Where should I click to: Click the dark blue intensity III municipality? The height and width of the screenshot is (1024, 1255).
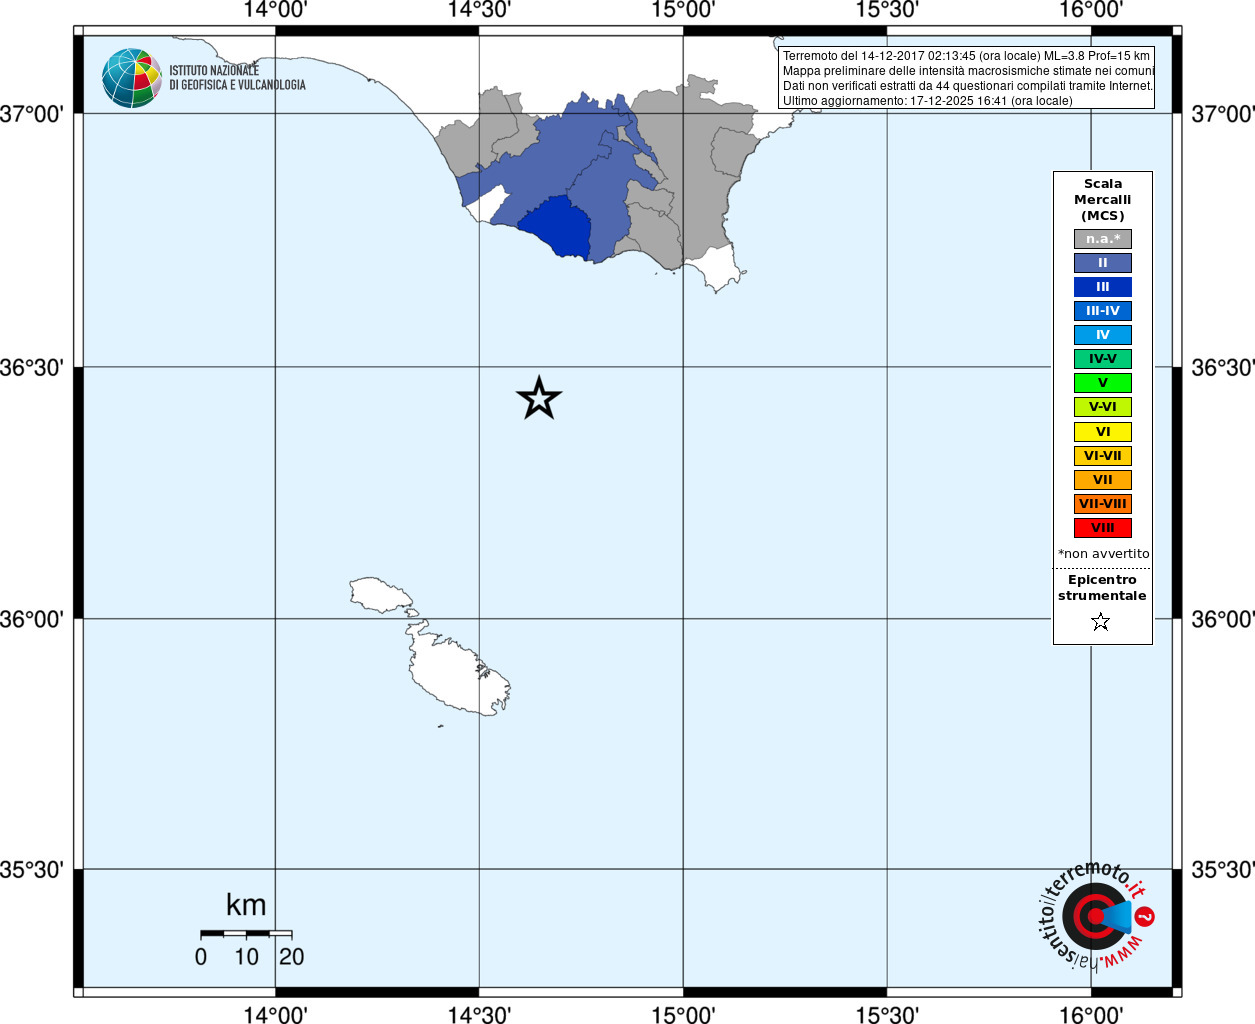(560, 228)
